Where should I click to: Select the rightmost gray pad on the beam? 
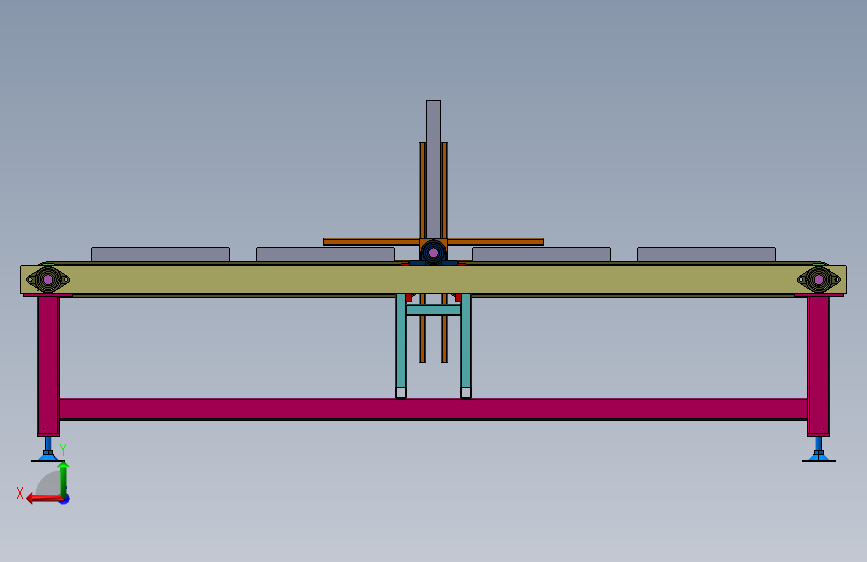[x=707, y=254]
